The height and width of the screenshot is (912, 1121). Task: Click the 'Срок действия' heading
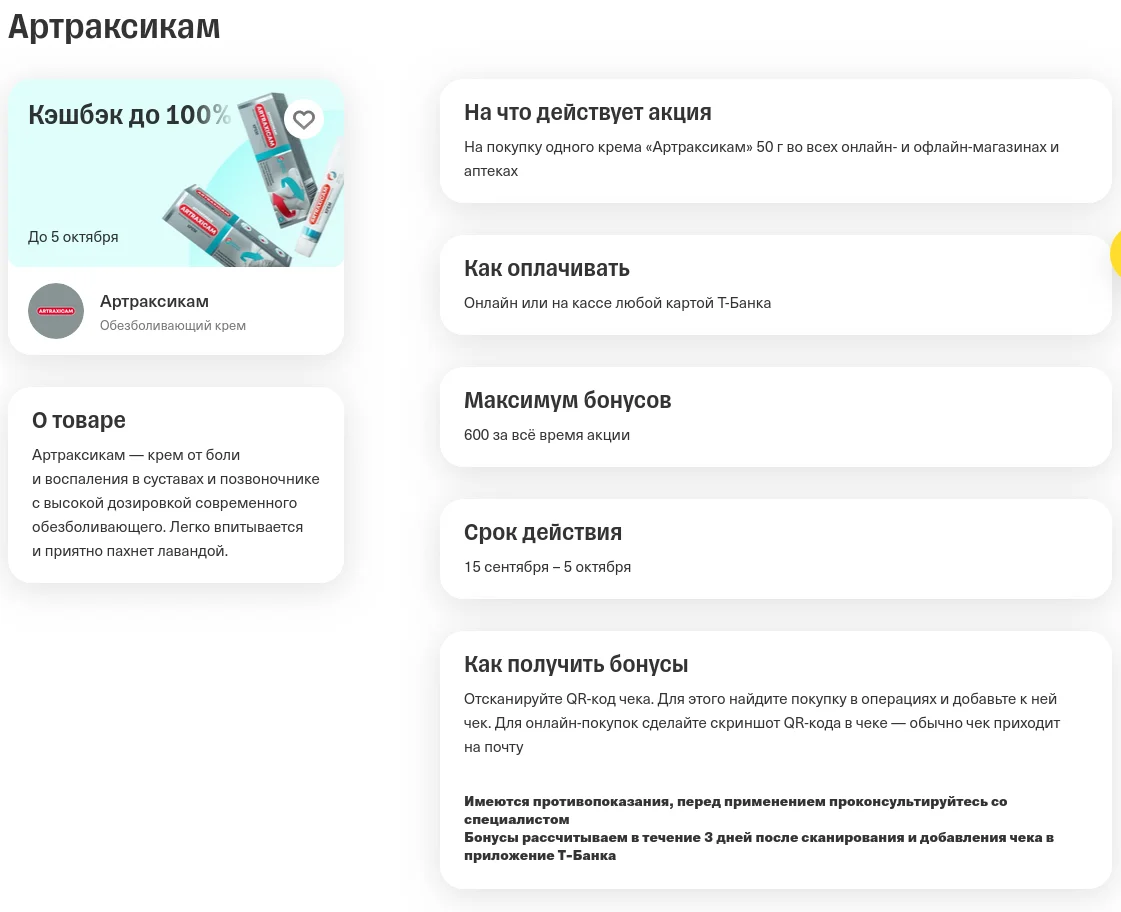[543, 532]
